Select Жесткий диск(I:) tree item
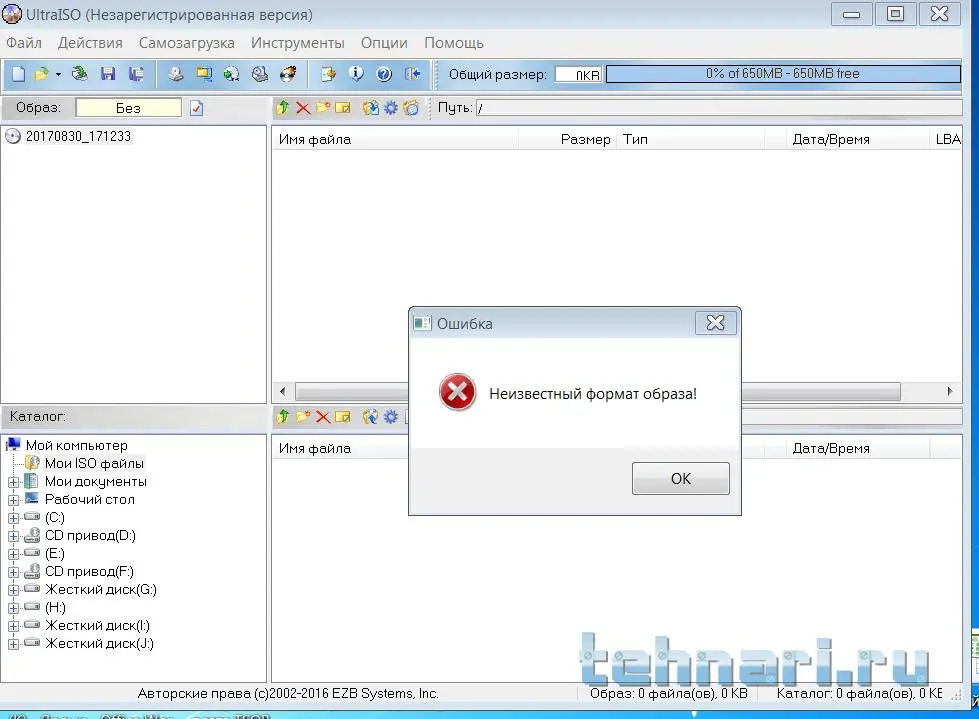979x719 pixels. (x=97, y=625)
